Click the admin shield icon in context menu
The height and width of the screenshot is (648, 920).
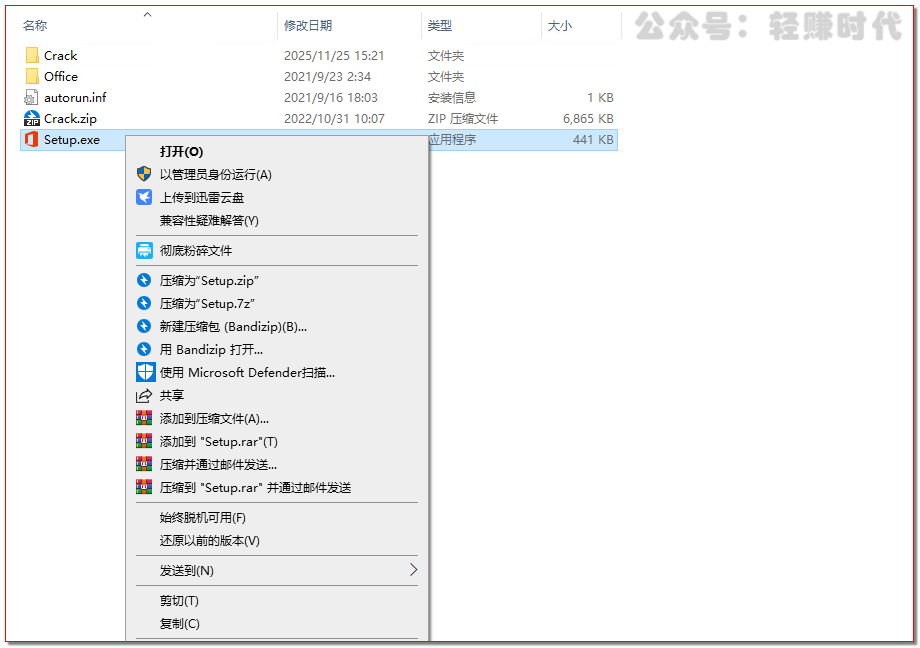[144, 174]
